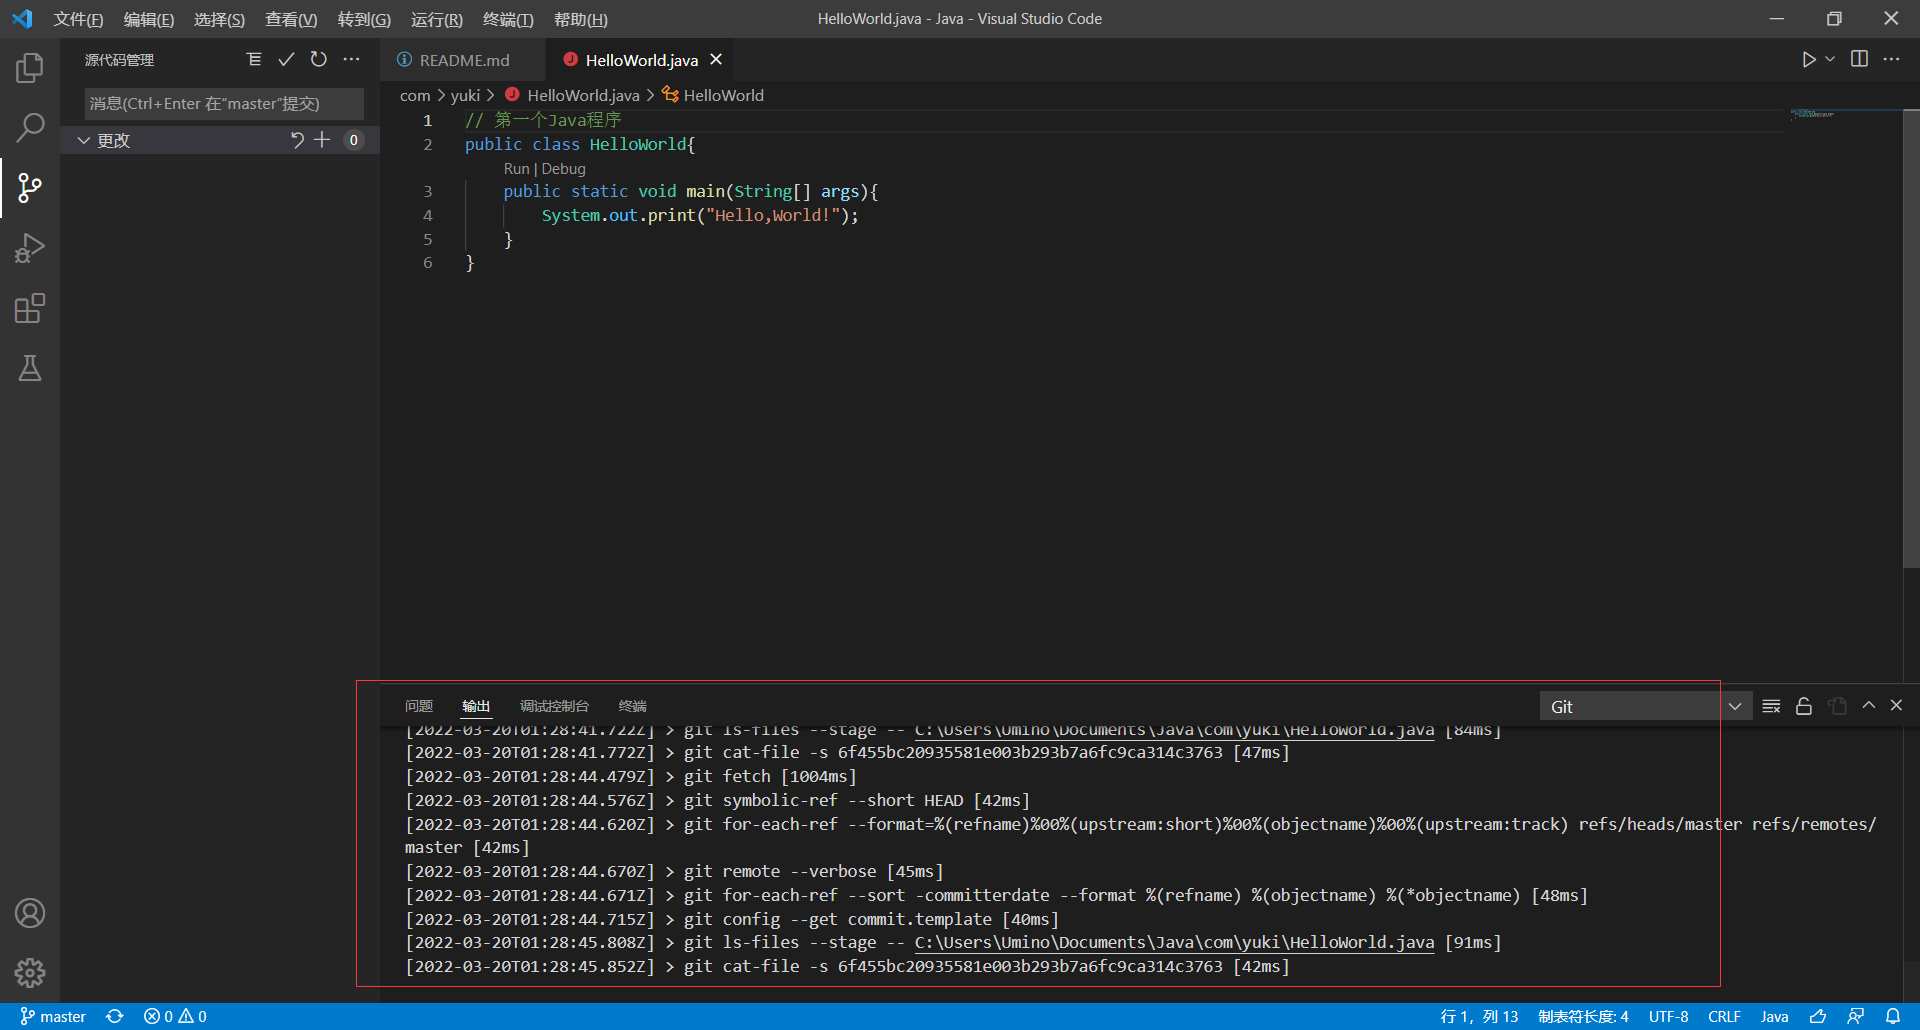Toggle output scroll lock

tap(1804, 706)
